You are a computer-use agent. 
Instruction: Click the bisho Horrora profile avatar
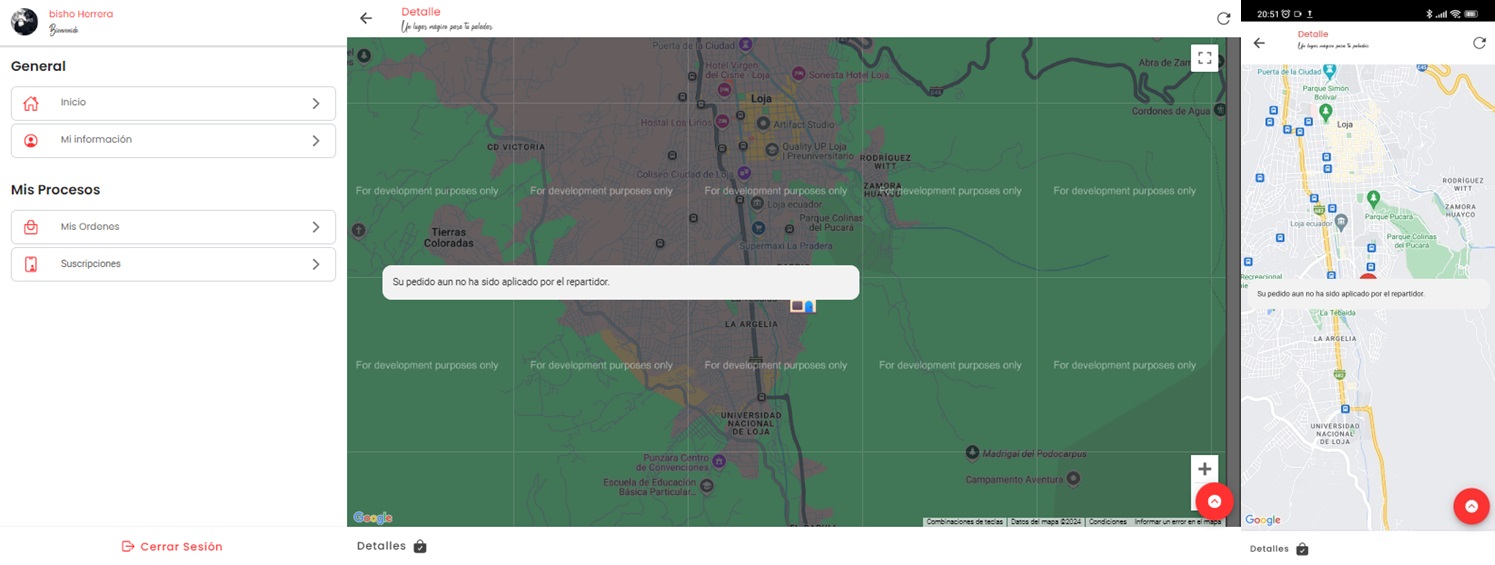pyautogui.click(x=24, y=21)
